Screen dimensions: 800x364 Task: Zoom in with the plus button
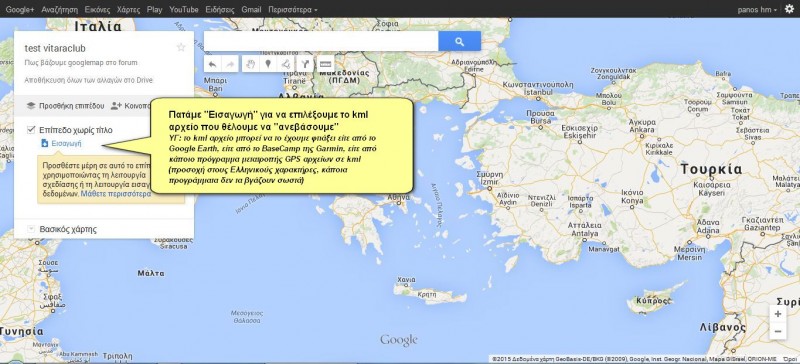pyautogui.click(x=778, y=314)
